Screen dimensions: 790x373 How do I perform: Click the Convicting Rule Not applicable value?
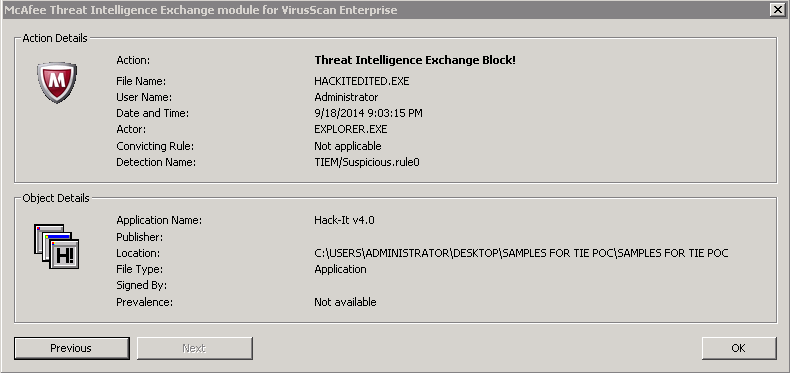click(348, 146)
